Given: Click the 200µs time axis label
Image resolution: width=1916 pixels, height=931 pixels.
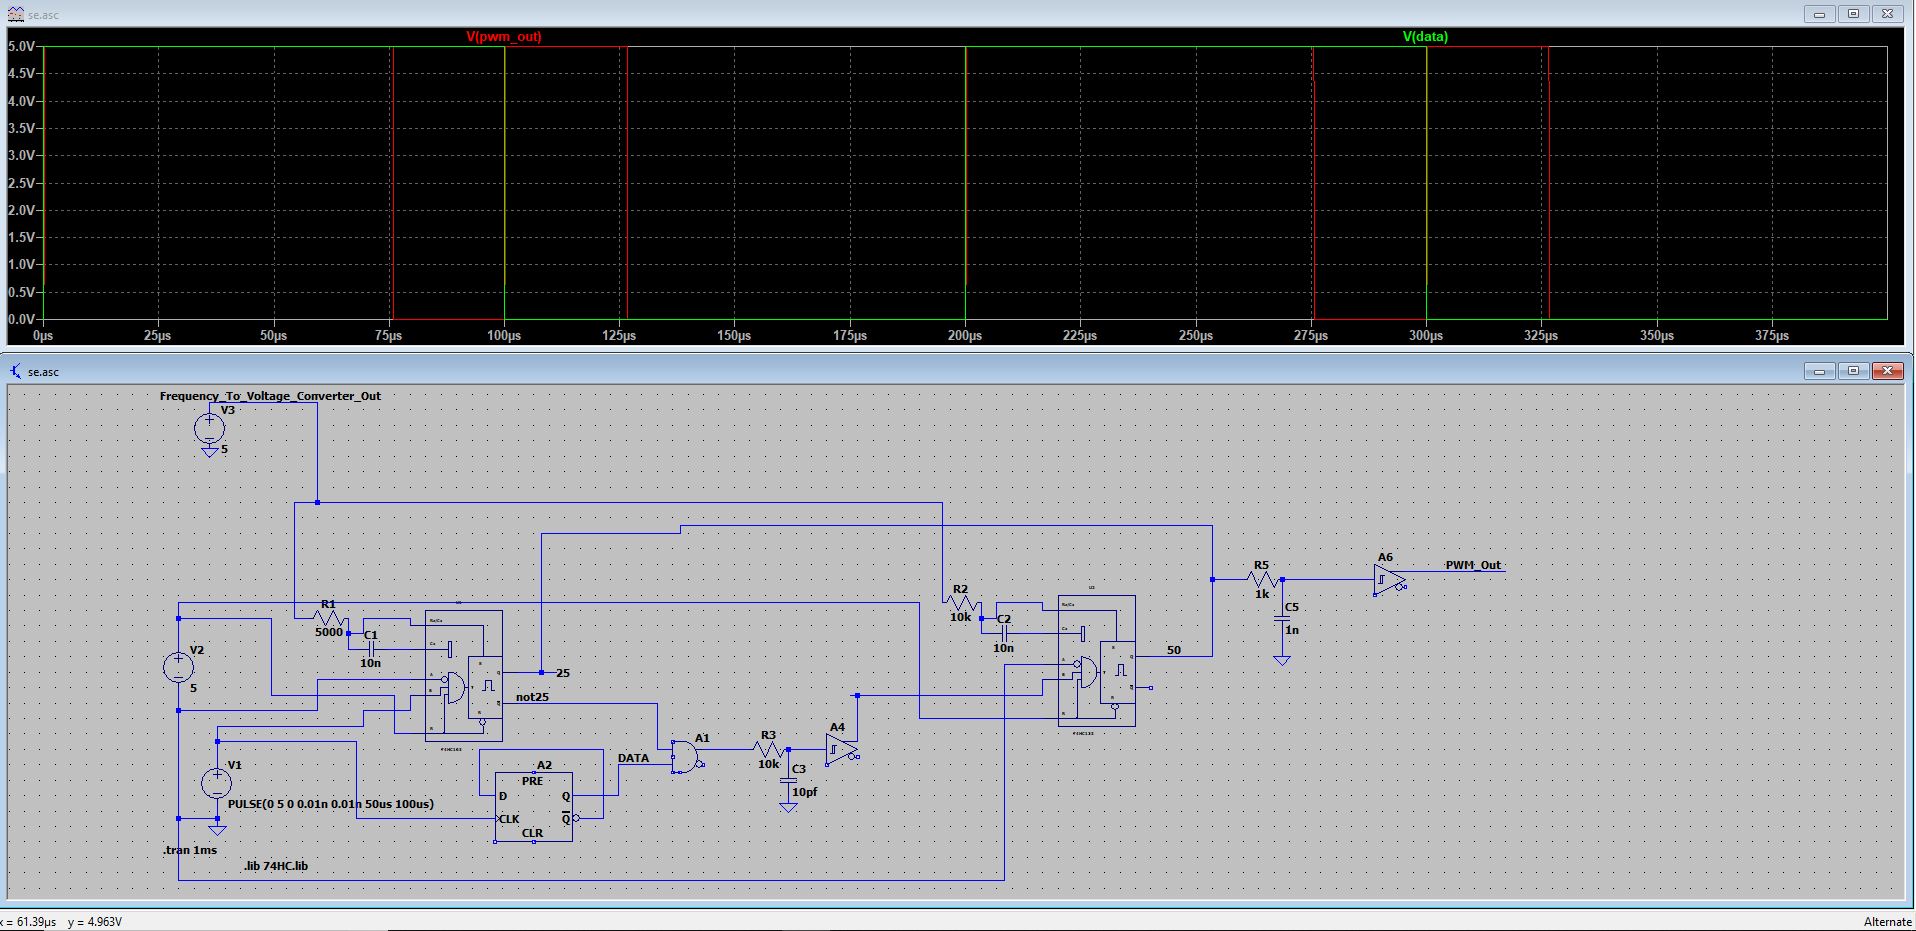Looking at the screenshot, I should (965, 336).
